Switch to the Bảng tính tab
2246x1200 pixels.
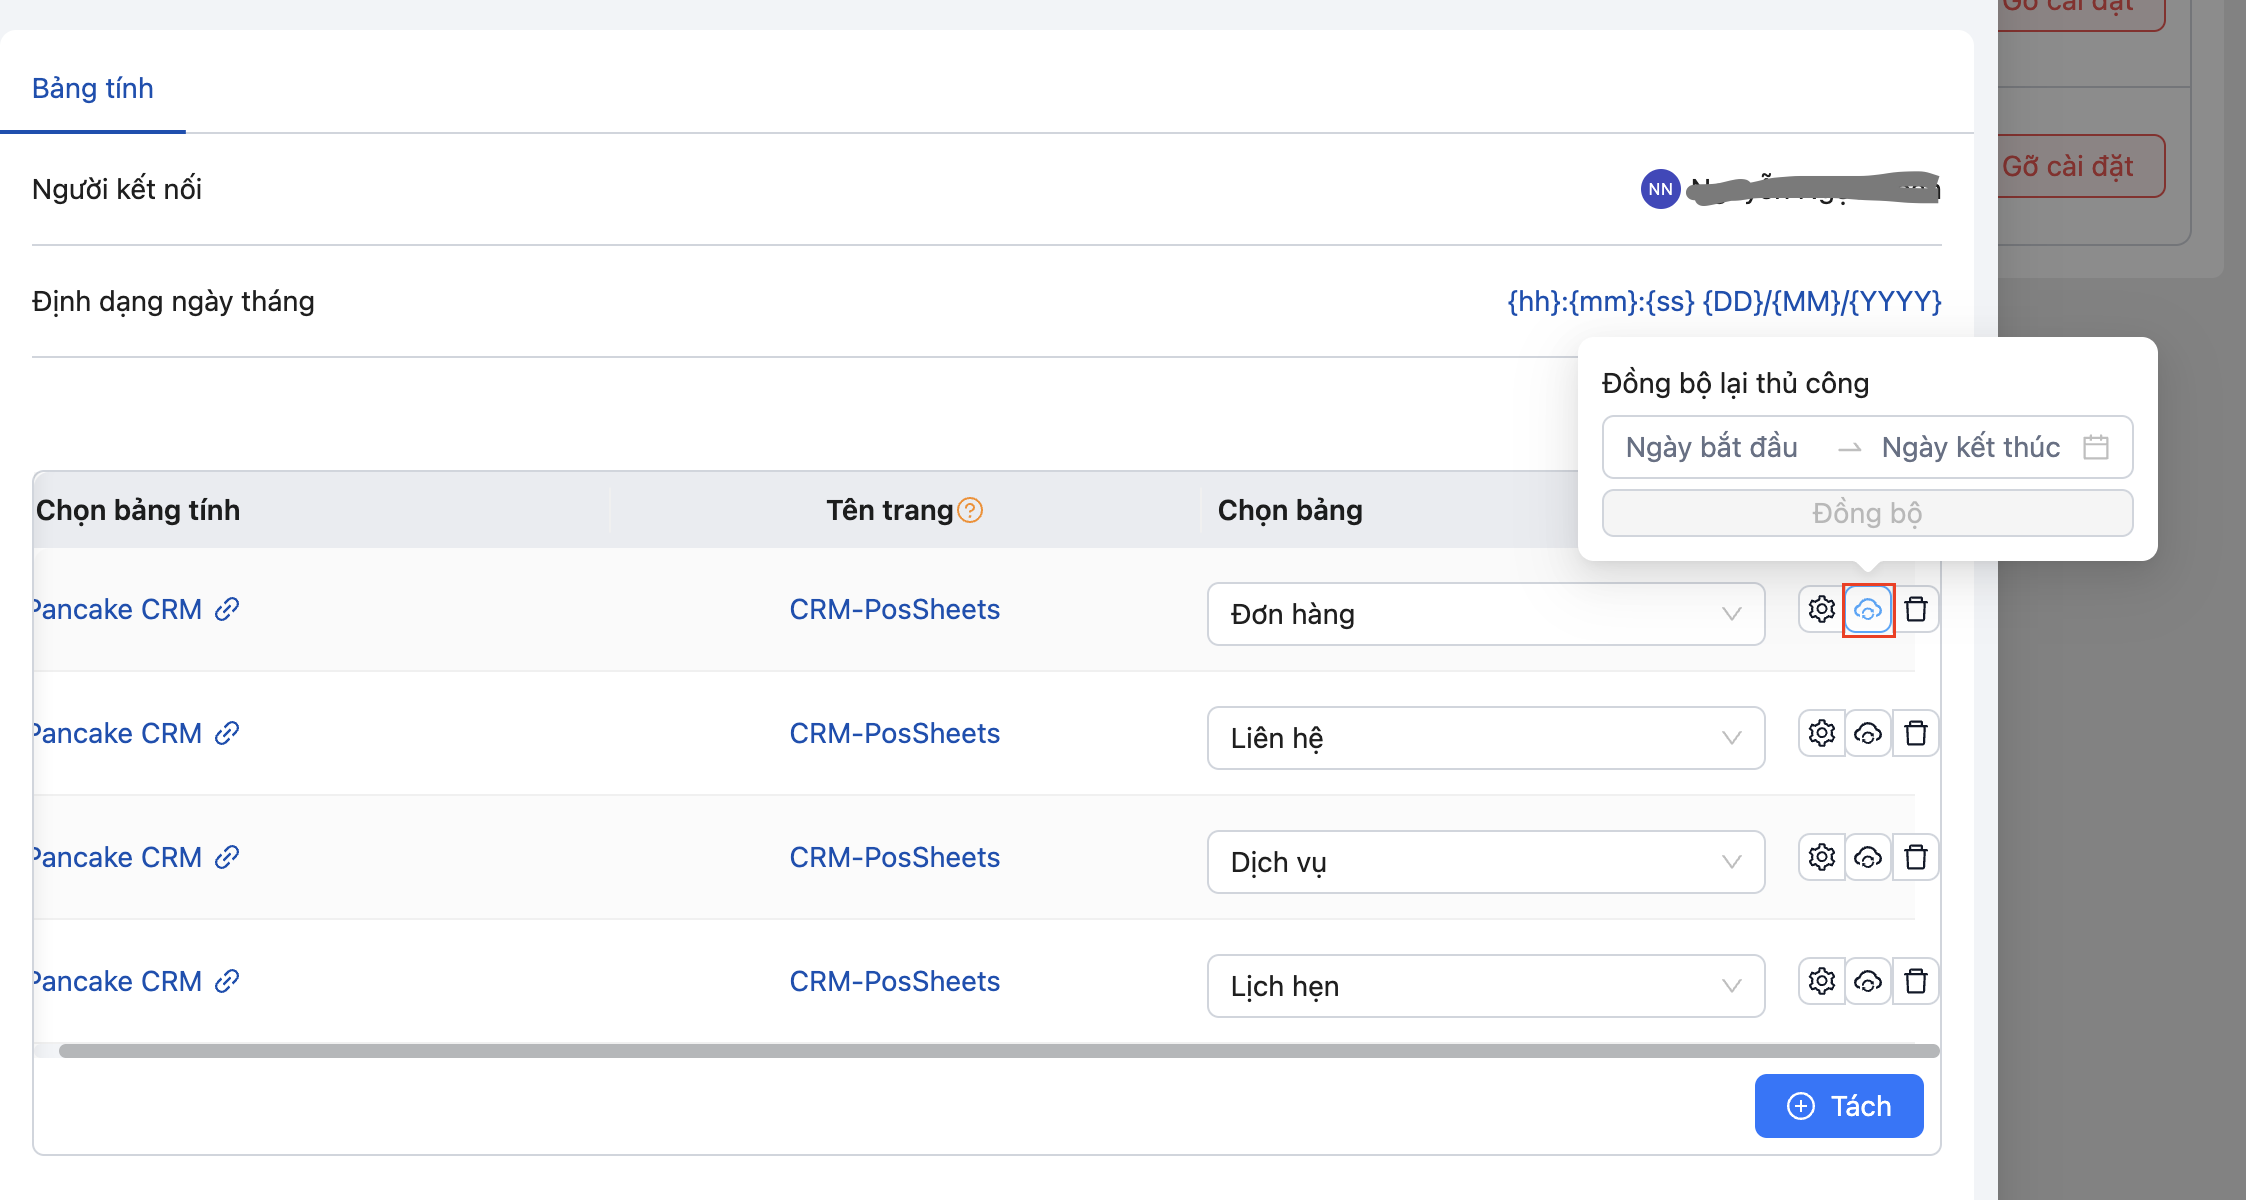click(x=93, y=88)
